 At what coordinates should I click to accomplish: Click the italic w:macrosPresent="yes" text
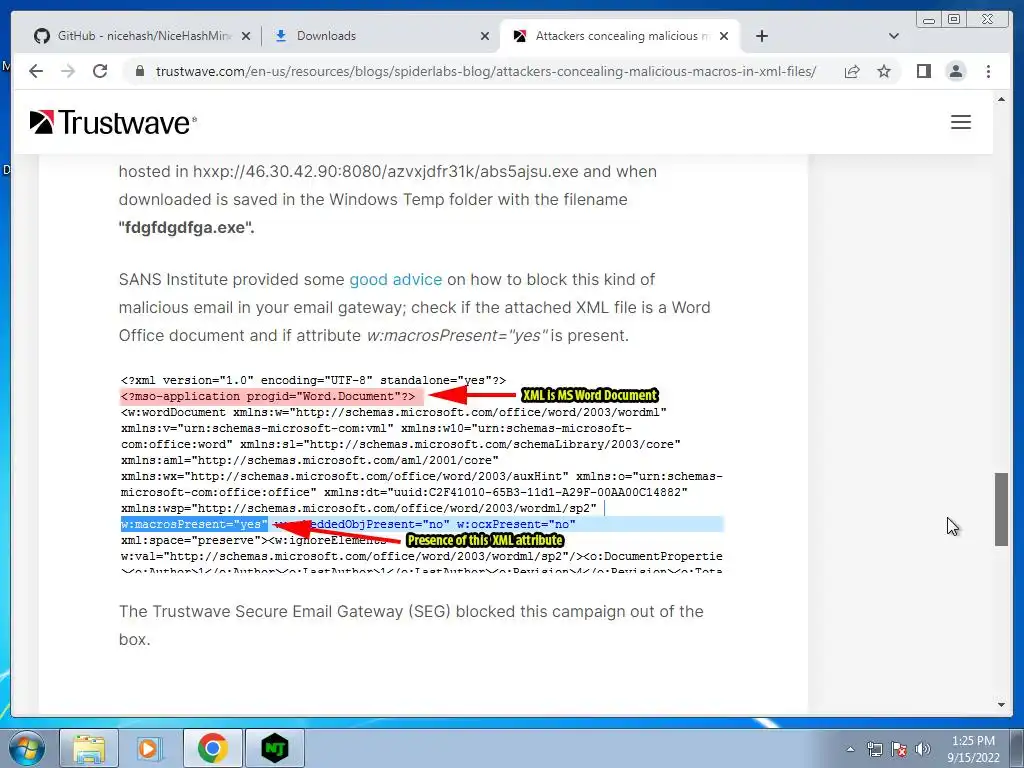pyautogui.click(x=457, y=336)
